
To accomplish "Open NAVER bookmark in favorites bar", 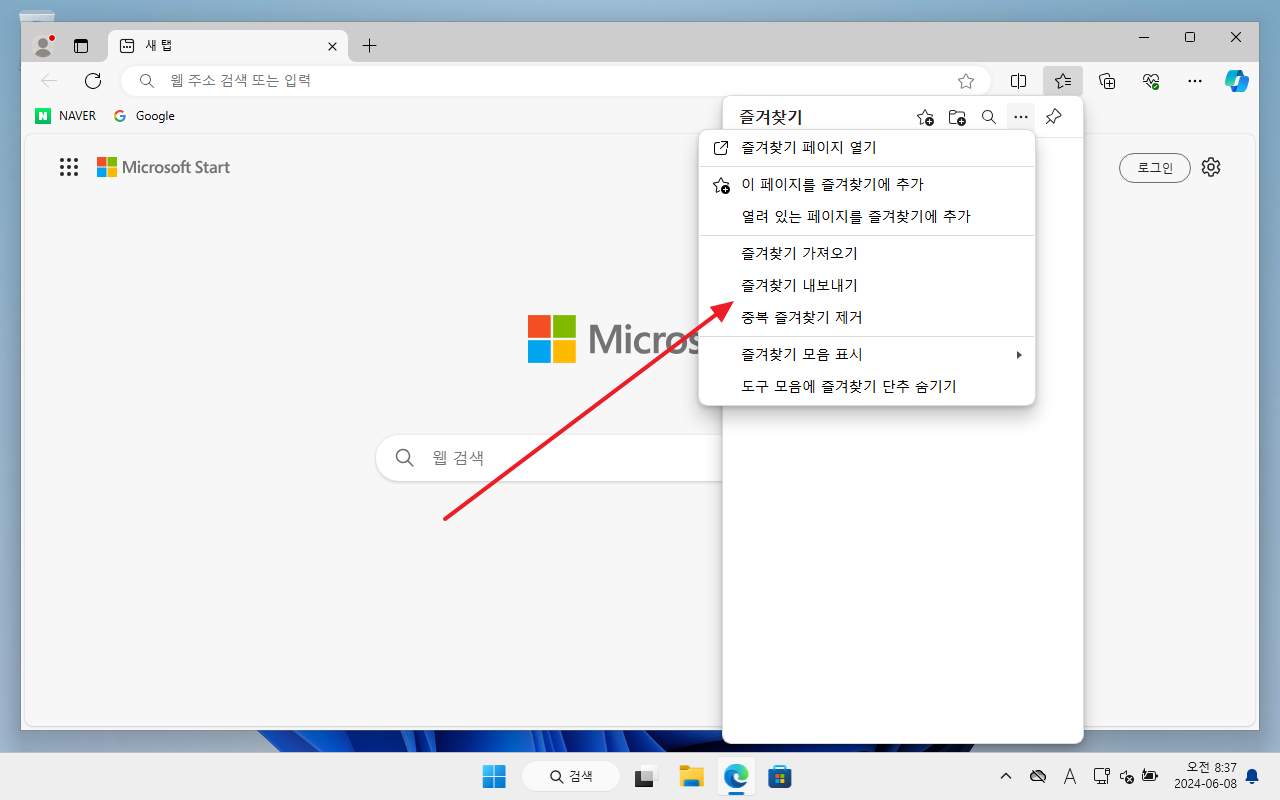I will (x=66, y=116).
